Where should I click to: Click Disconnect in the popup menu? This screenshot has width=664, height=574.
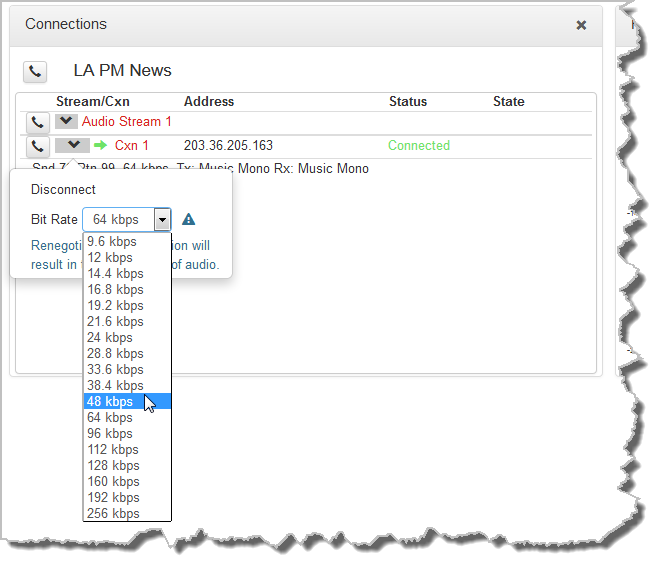(63, 189)
